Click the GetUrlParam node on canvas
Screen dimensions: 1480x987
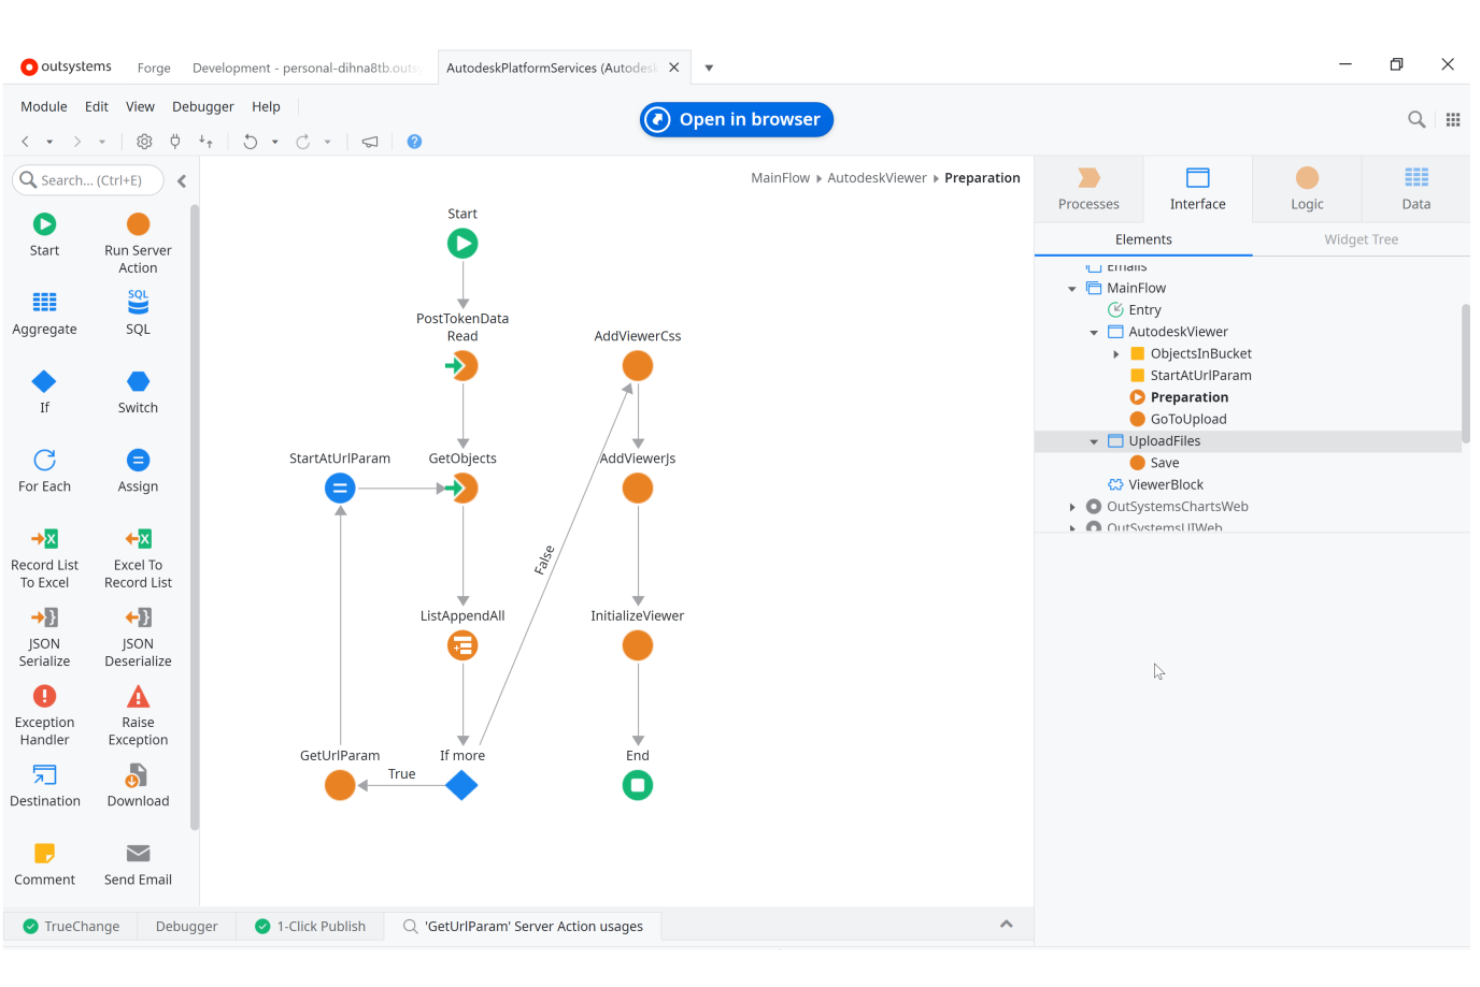pos(340,786)
